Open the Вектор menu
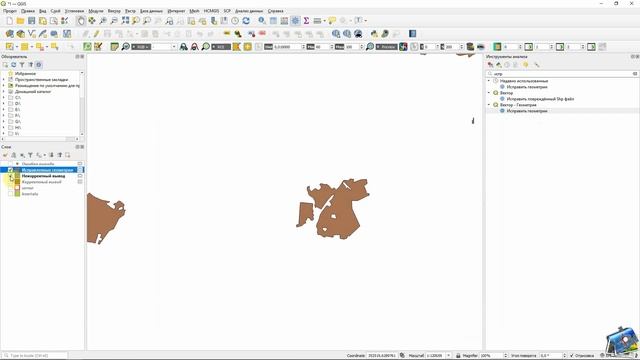 point(114,11)
